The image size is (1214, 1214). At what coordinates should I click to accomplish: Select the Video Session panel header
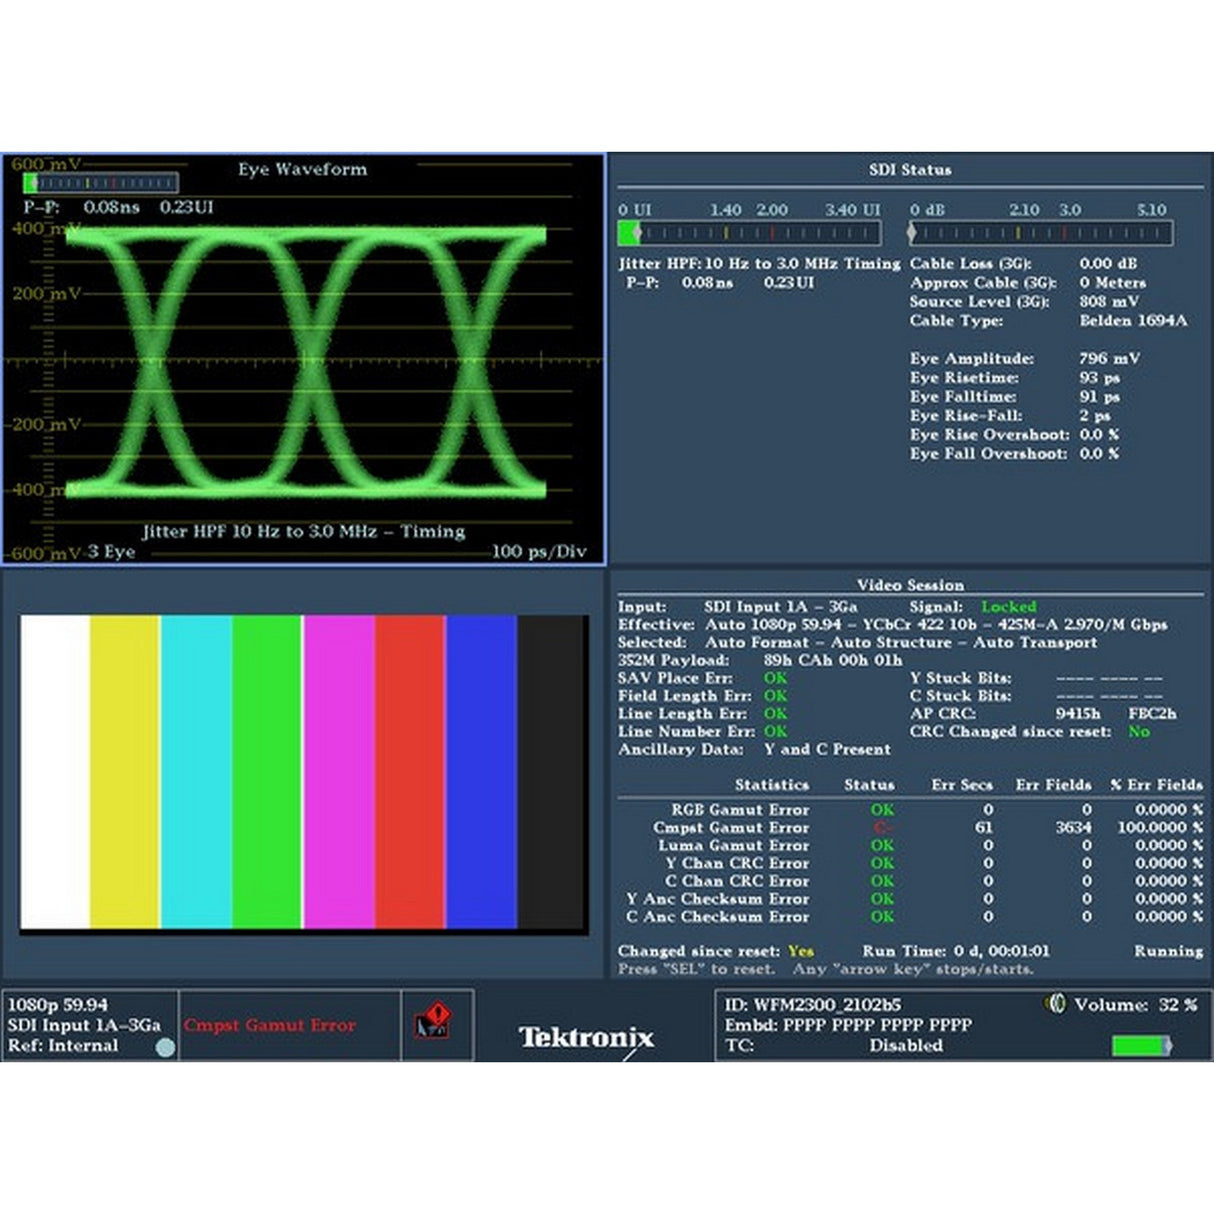tap(910, 585)
